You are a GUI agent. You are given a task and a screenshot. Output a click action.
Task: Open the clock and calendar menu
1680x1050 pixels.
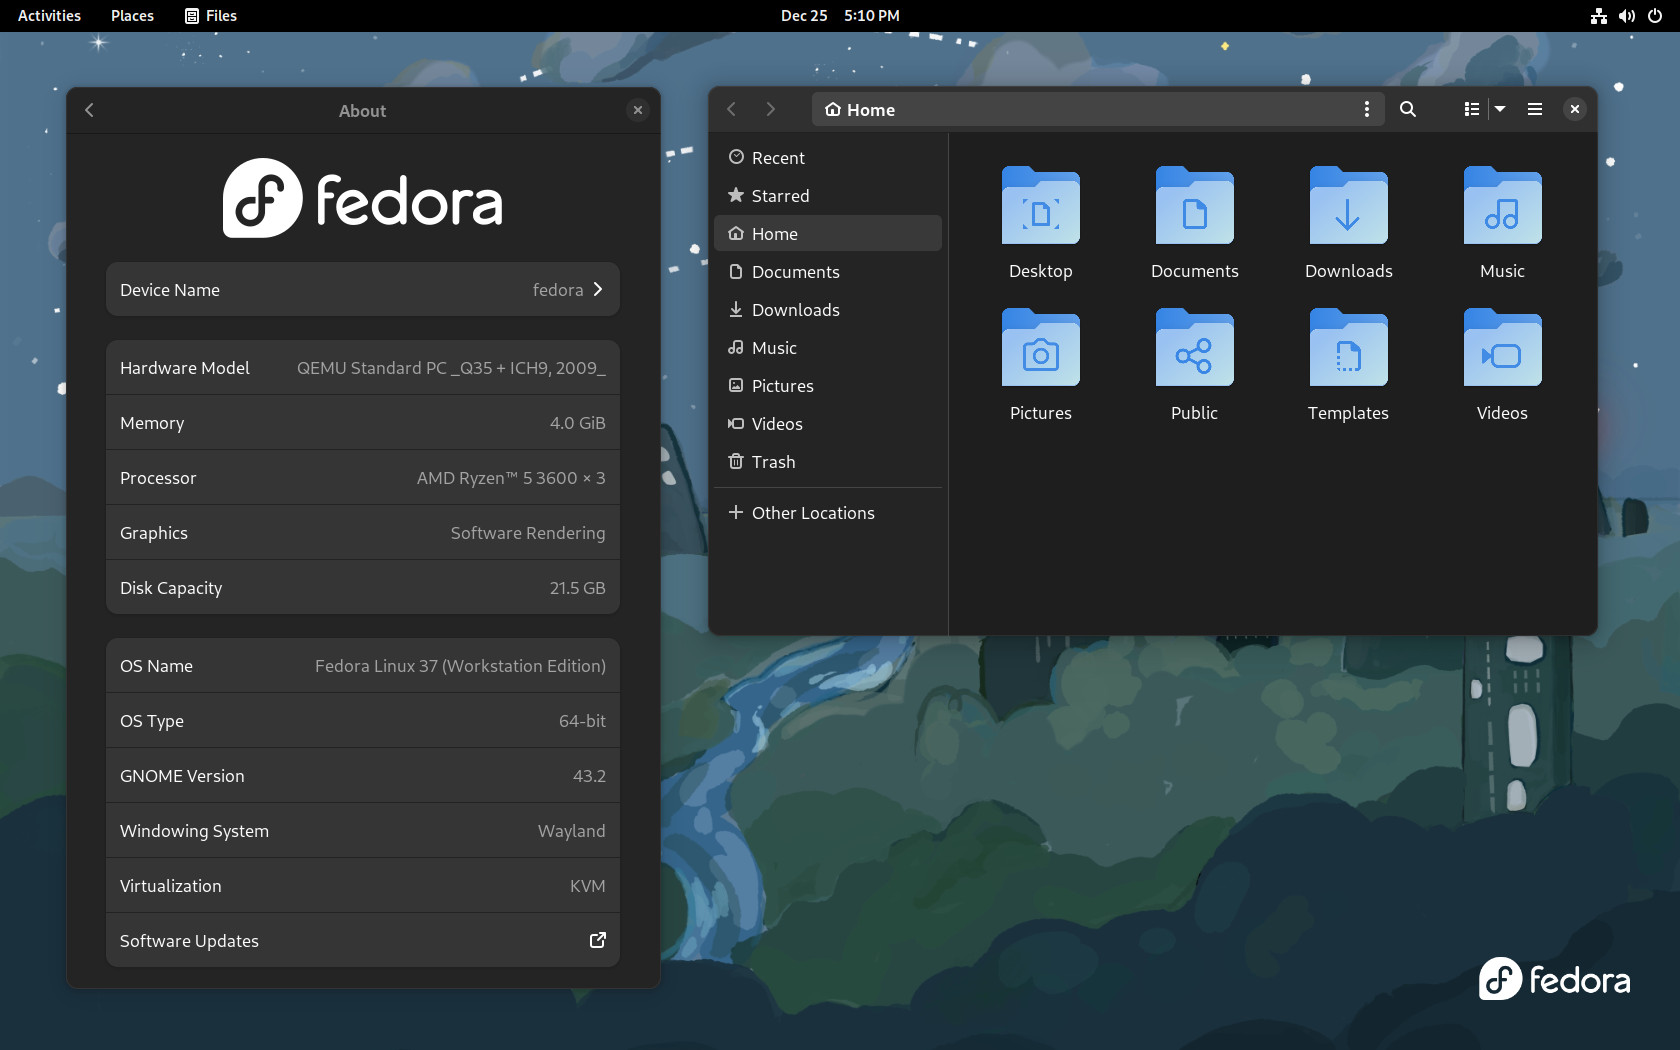(840, 16)
